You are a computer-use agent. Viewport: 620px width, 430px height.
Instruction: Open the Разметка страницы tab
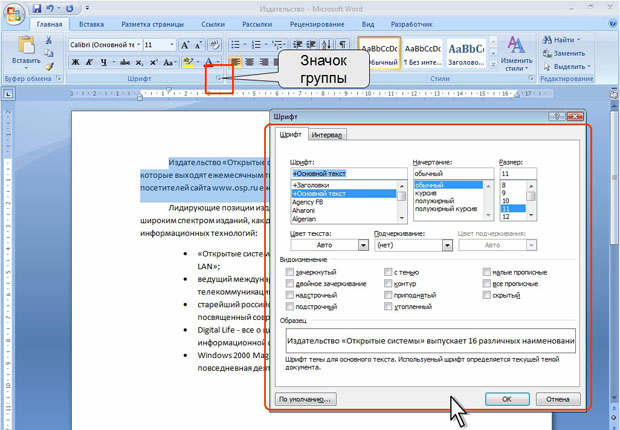[x=153, y=24]
